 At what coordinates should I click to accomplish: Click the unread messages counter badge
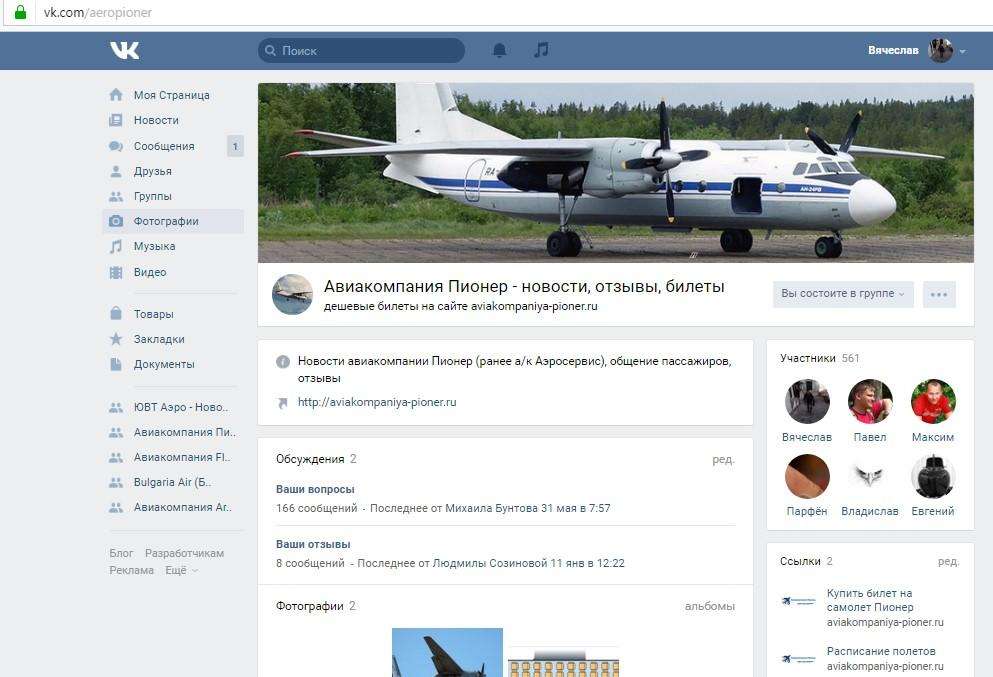click(235, 146)
